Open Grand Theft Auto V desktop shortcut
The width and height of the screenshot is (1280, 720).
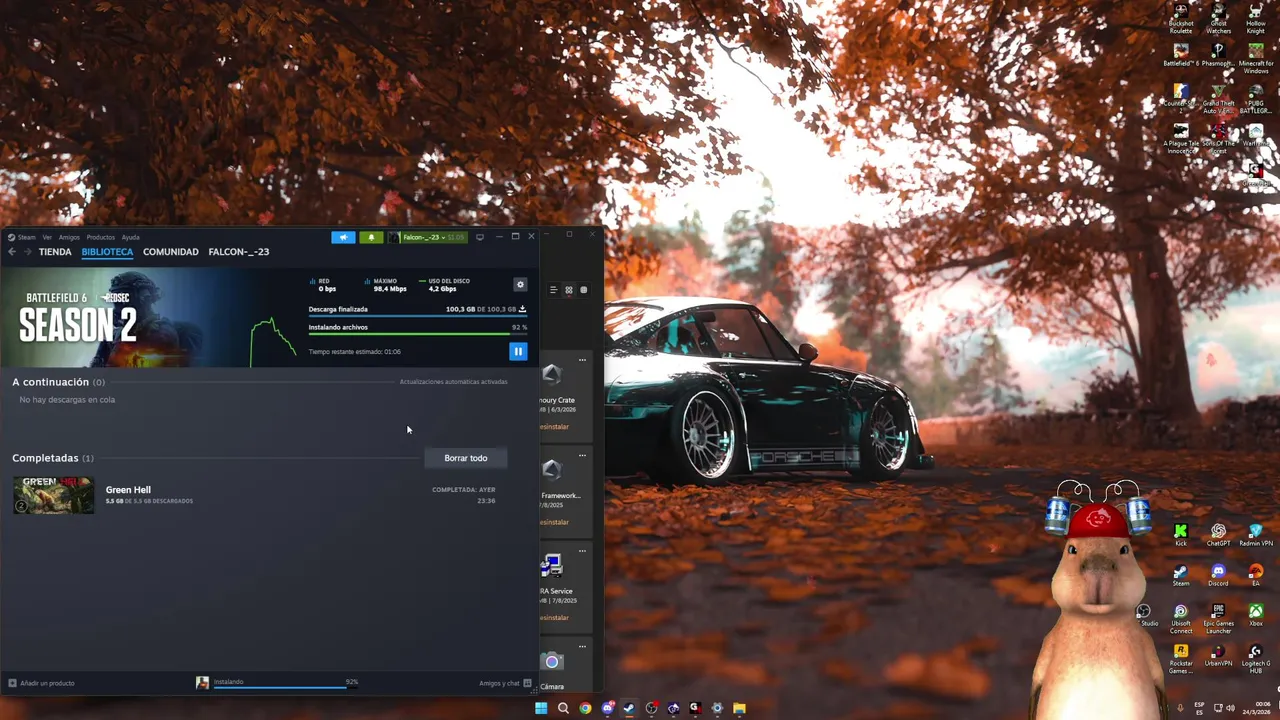pyautogui.click(x=1218, y=98)
